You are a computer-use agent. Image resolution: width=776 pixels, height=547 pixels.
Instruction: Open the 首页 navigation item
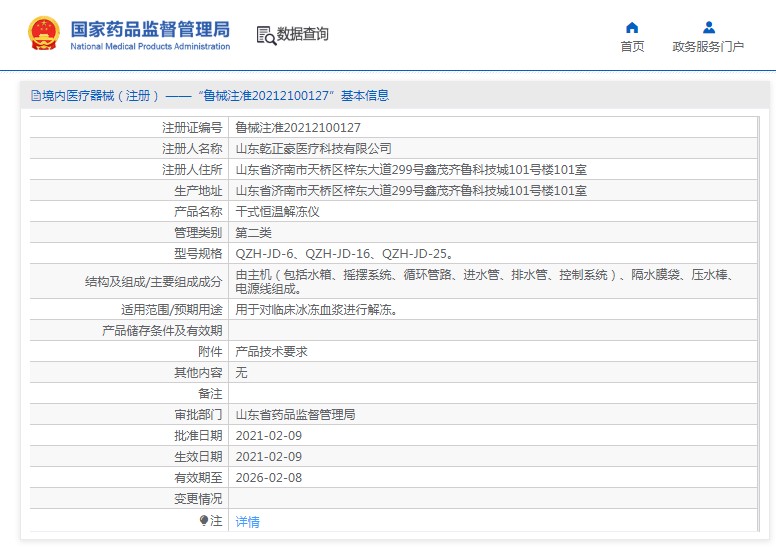point(632,46)
